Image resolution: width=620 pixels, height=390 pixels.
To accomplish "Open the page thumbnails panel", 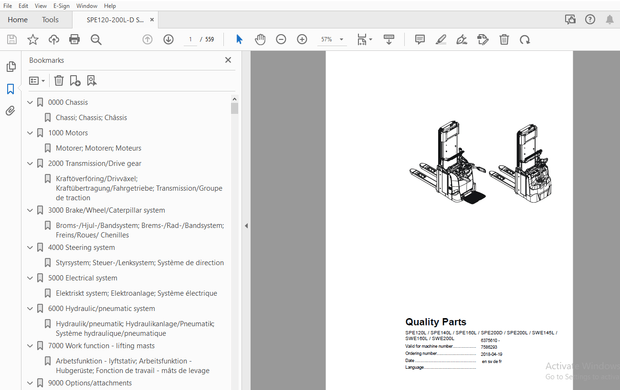I will click(11, 67).
